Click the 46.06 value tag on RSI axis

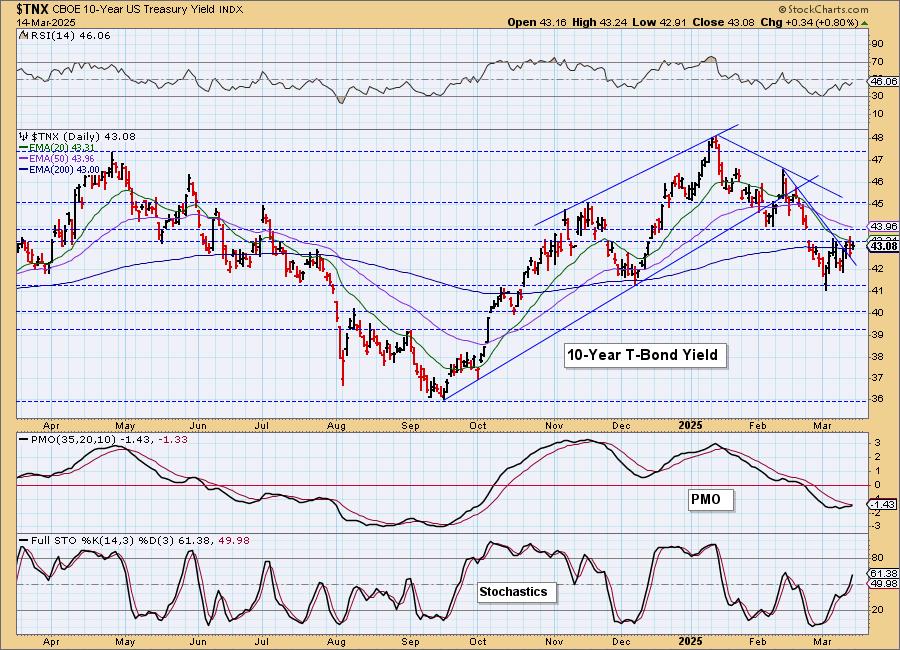884,82
